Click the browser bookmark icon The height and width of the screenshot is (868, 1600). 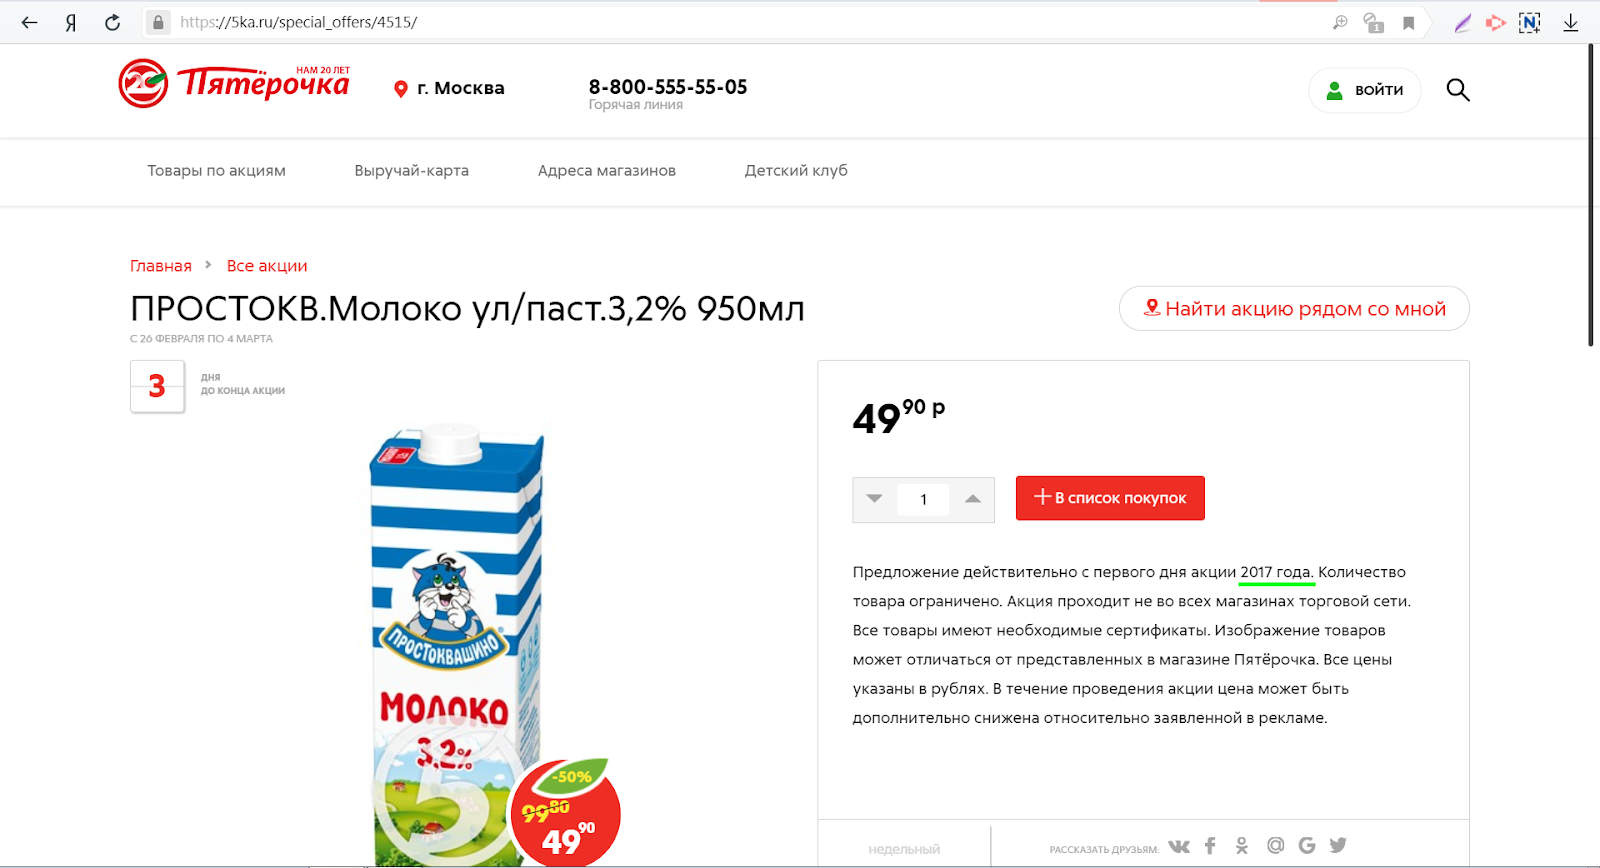click(x=1408, y=23)
